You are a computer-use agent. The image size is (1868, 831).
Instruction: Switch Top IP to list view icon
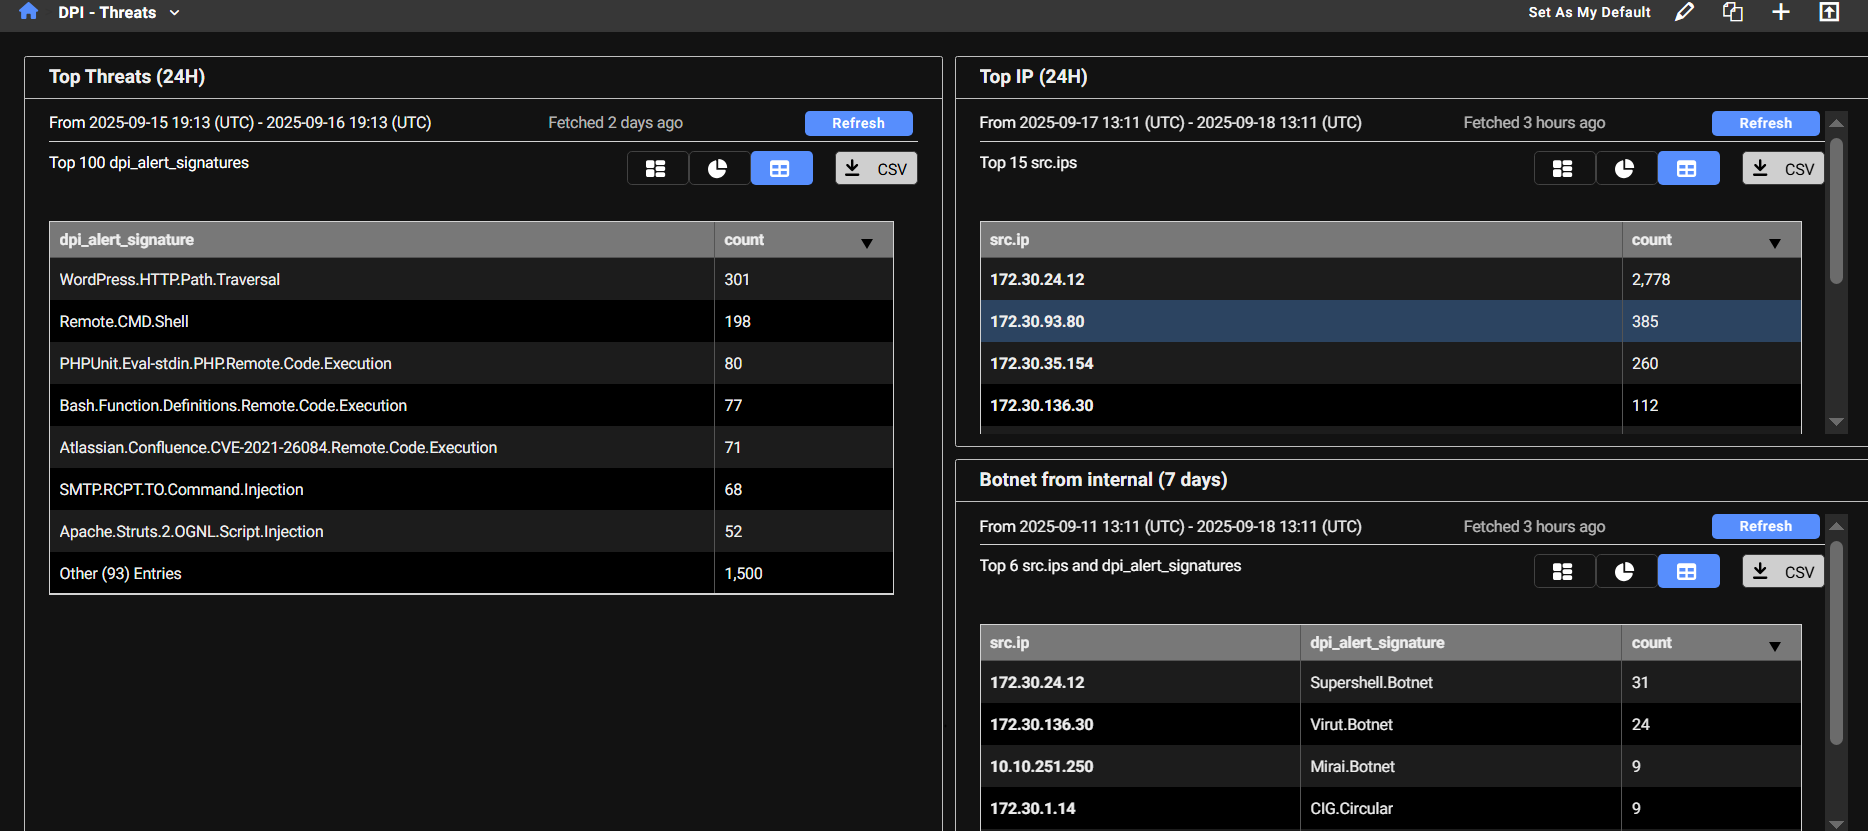coord(1563,169)
